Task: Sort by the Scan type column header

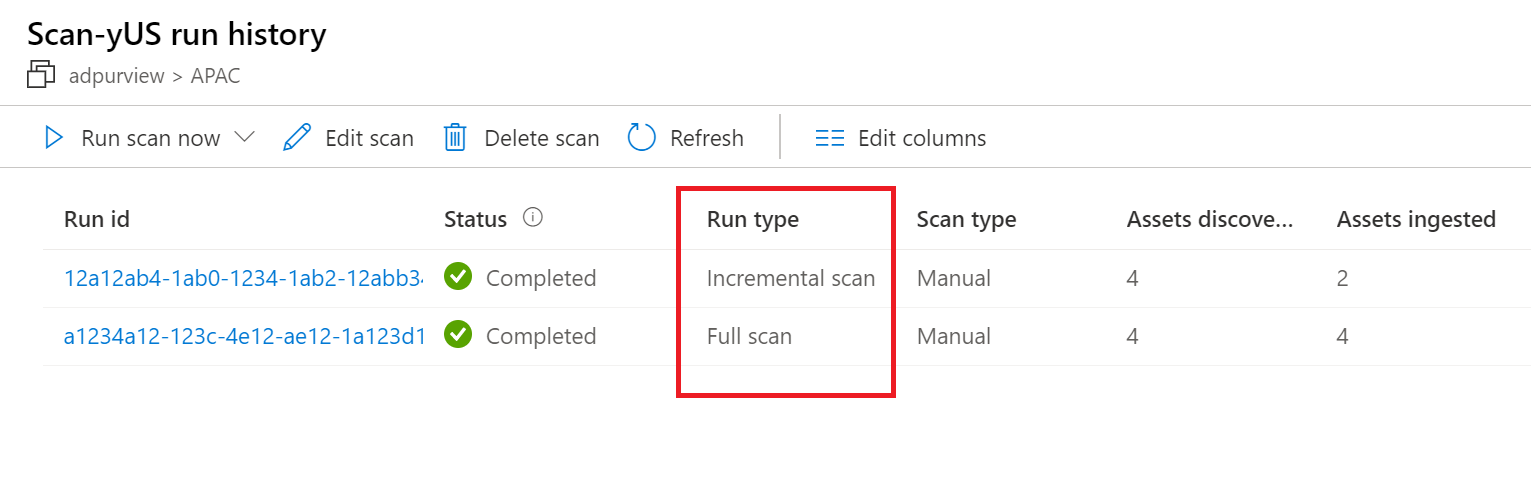Action: (966, 220)
